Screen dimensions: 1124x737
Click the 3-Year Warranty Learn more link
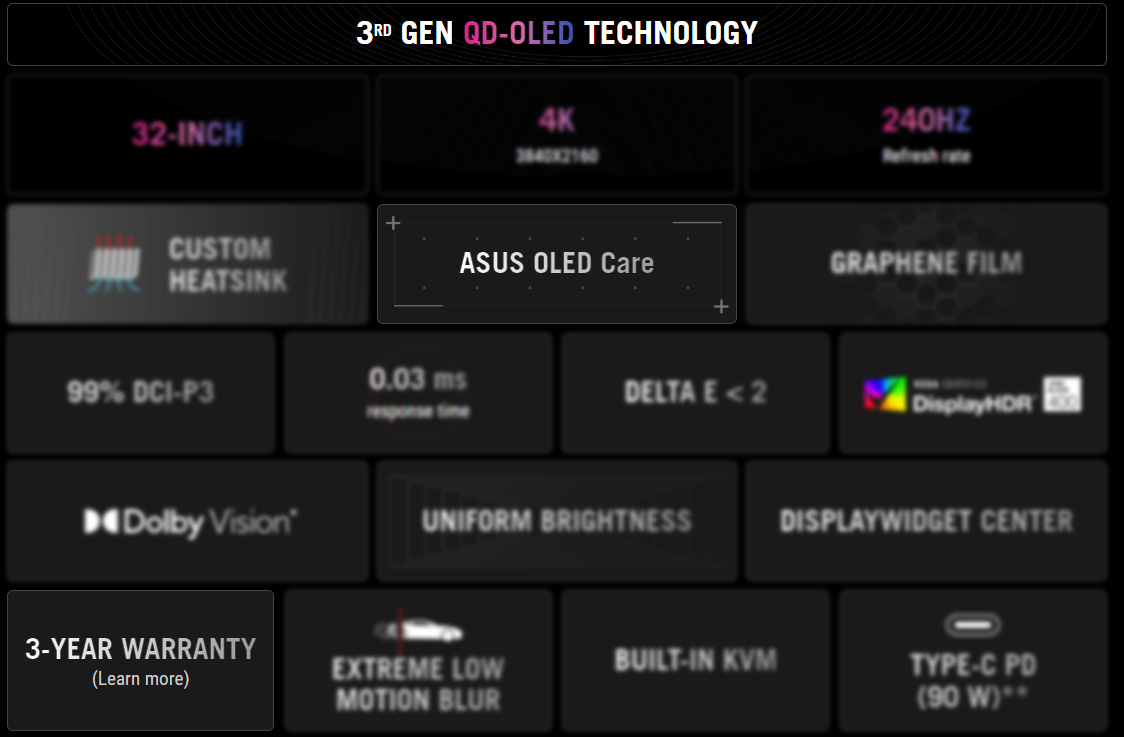(x=140, y=678)
